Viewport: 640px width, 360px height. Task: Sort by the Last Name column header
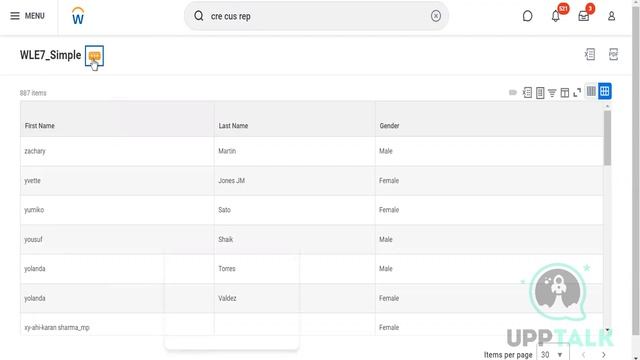(x=233, y=126)
